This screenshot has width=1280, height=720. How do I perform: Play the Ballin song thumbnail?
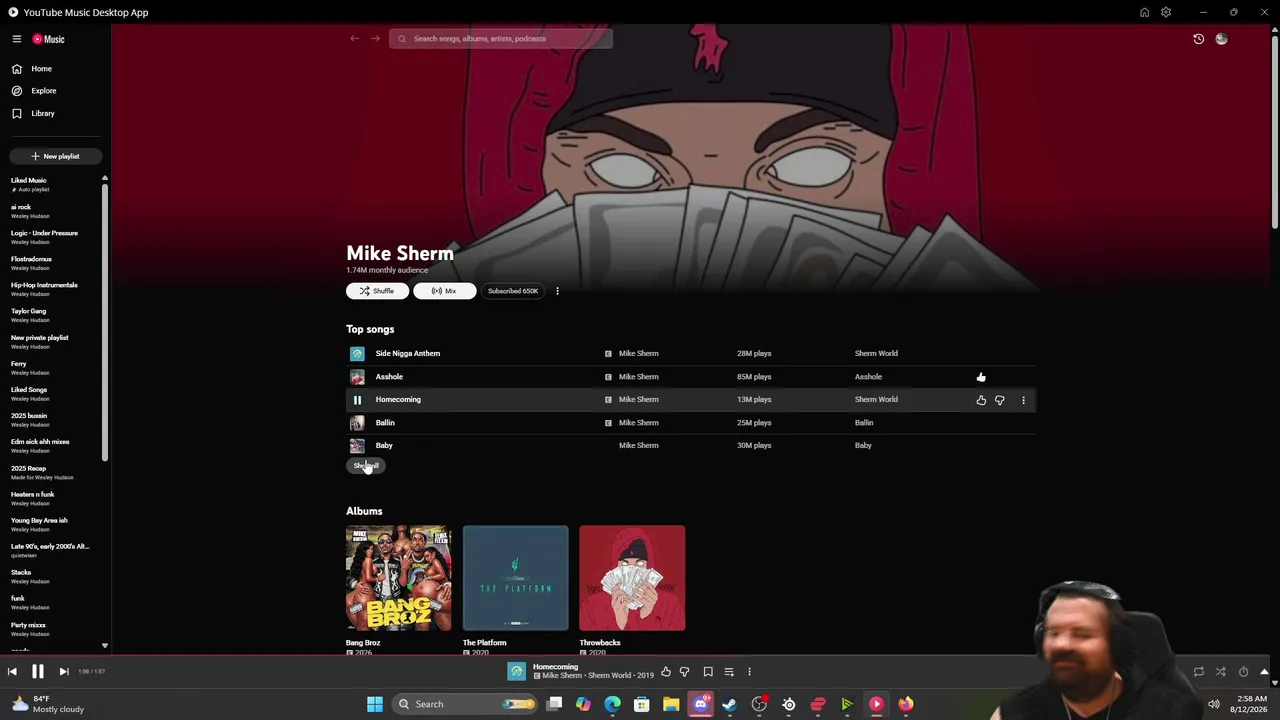[357, 423]
